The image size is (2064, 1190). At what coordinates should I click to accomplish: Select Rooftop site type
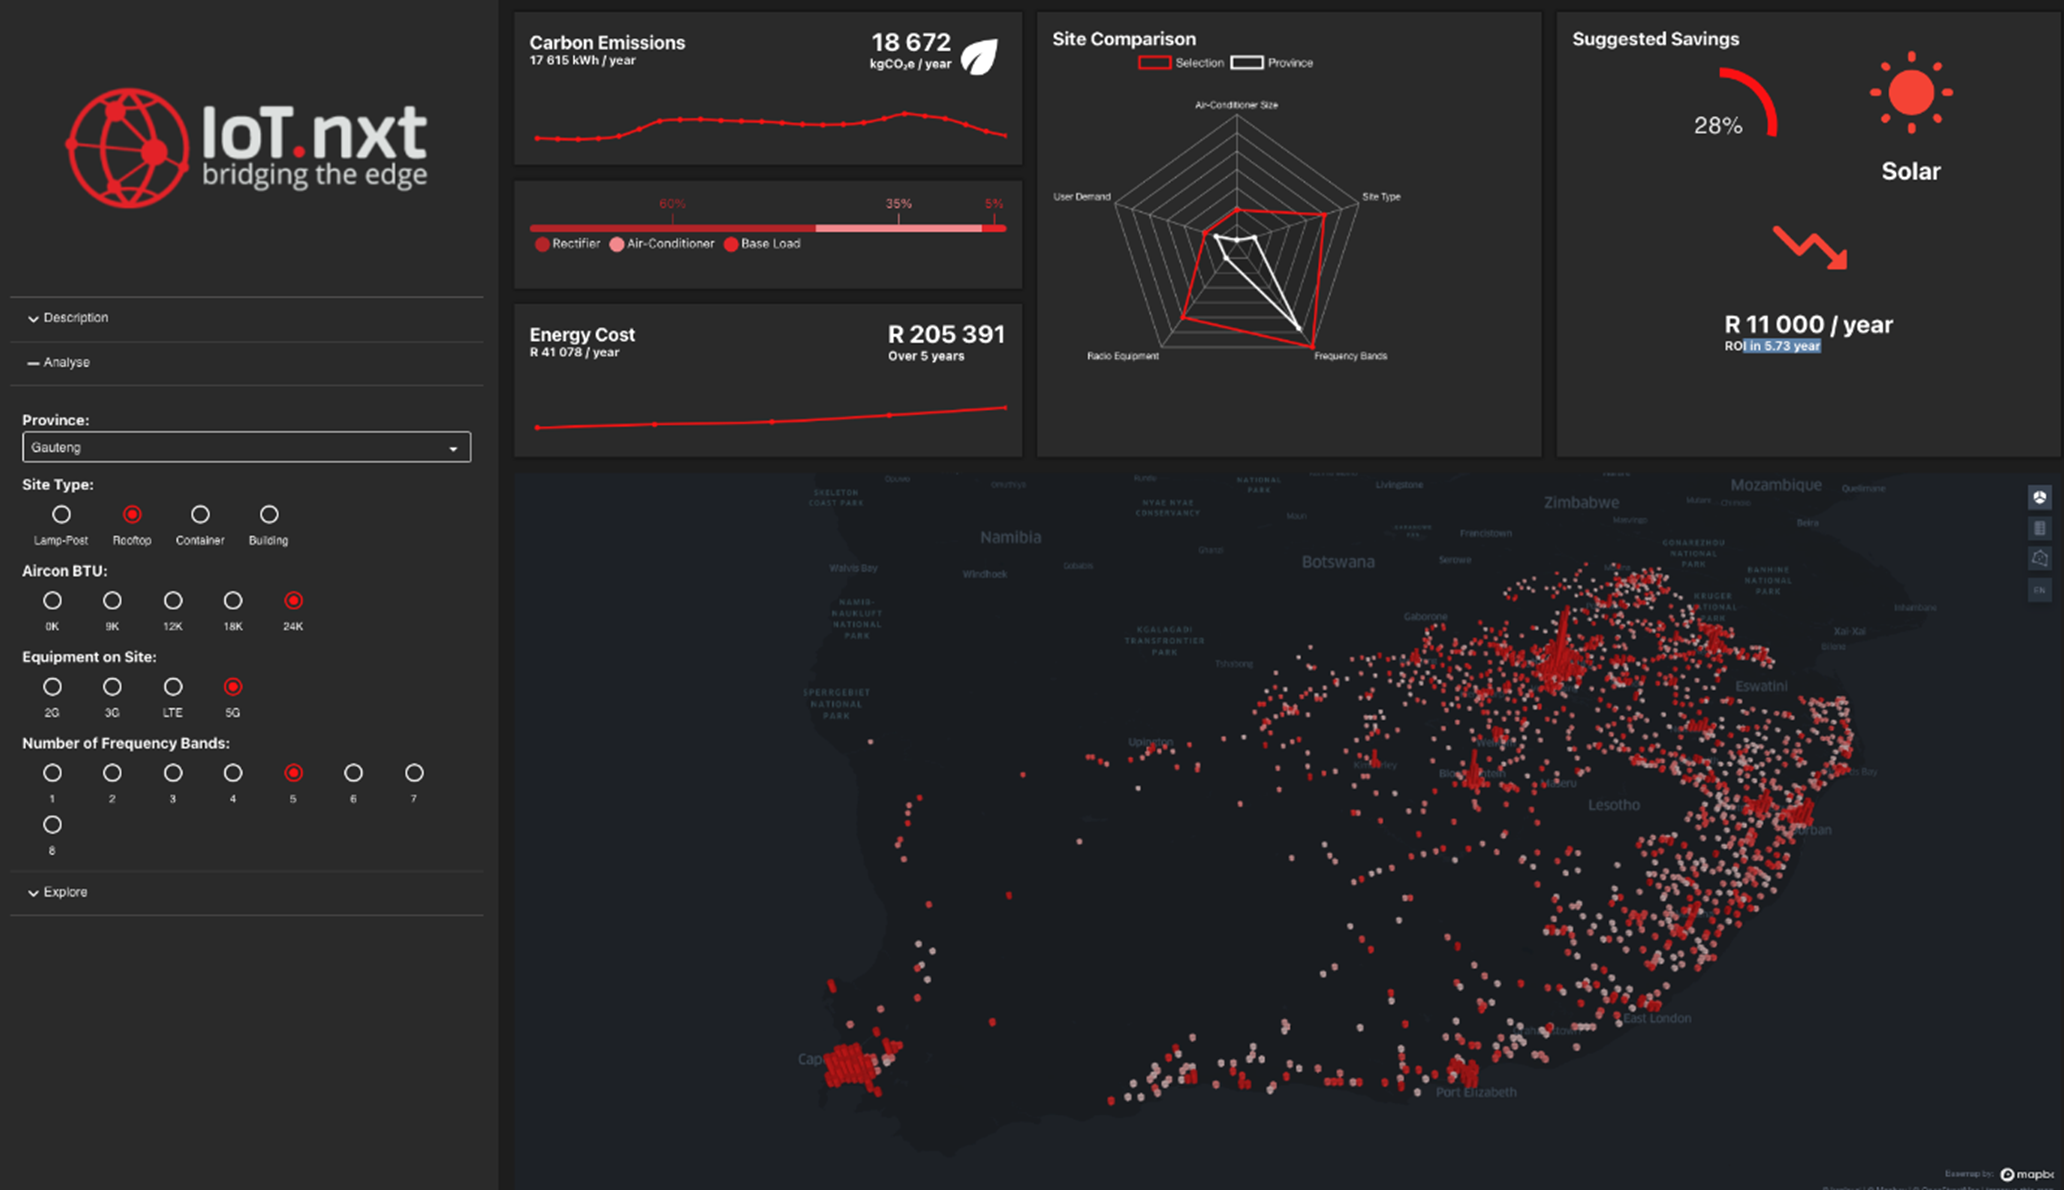(x=132, y=514)
